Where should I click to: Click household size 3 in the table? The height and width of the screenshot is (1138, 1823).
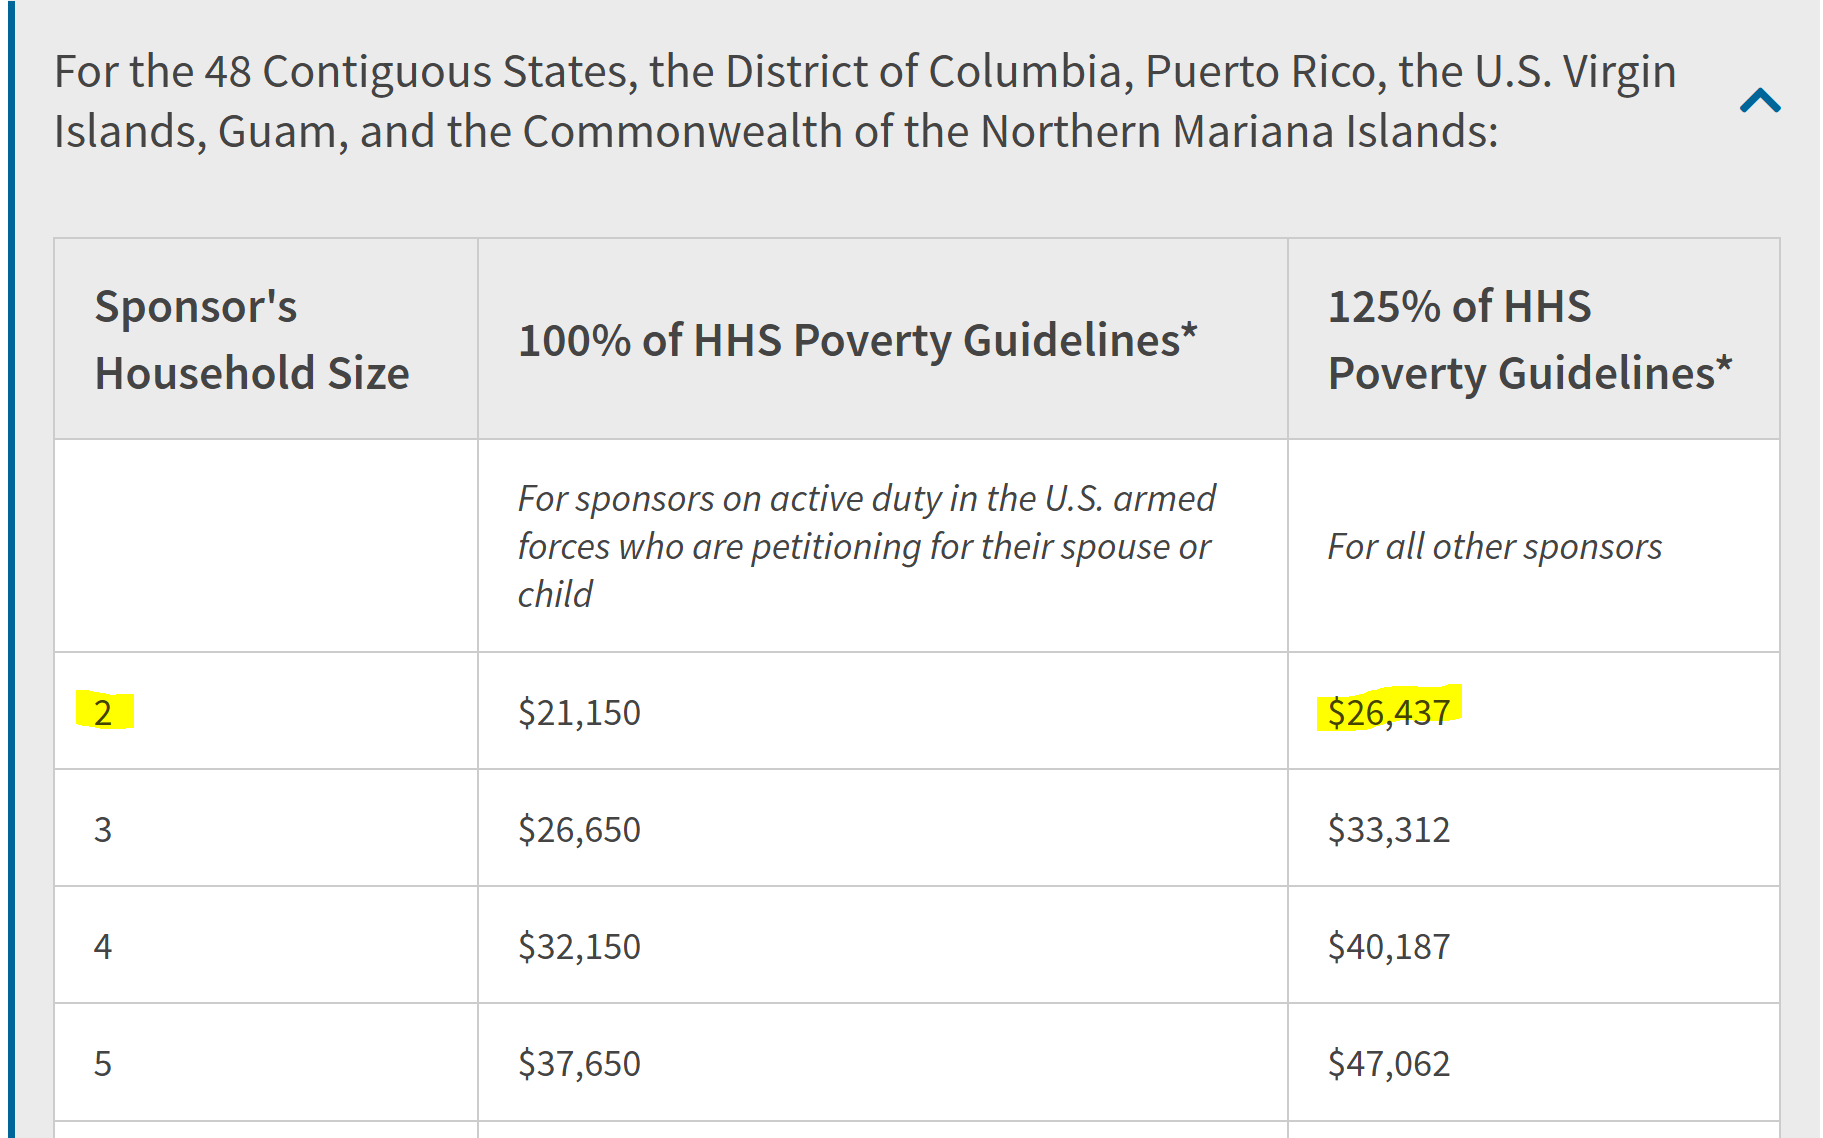[103, 829]
